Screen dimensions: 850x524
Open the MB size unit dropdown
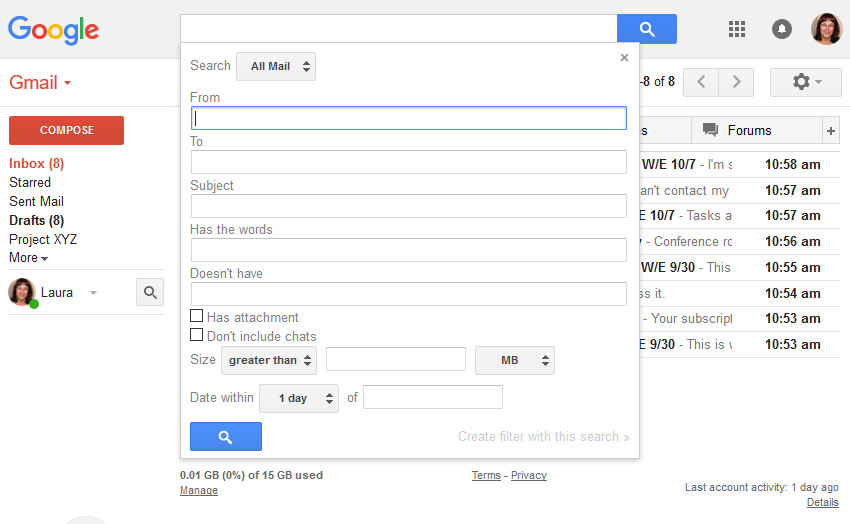514,360
